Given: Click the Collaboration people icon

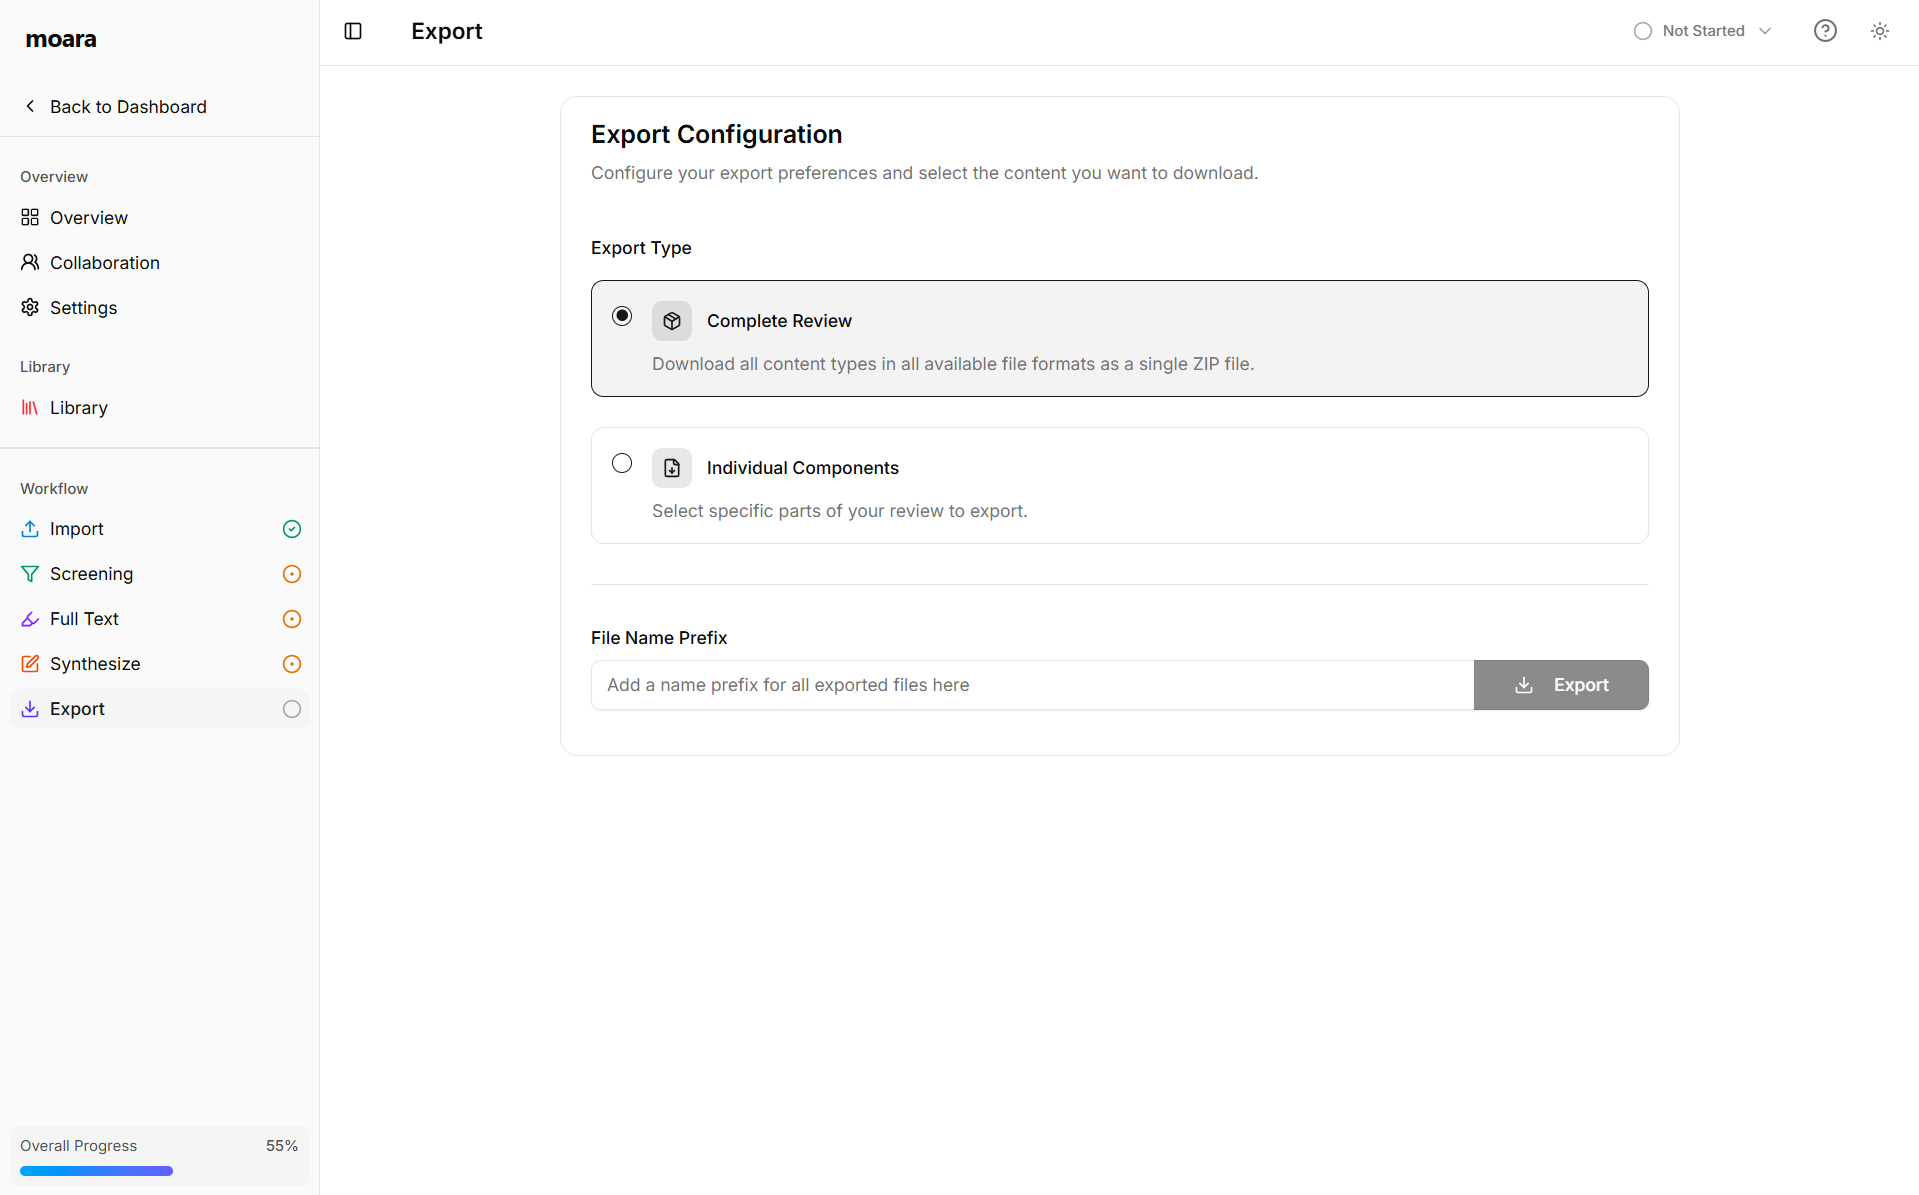Looking at the screenshot, I should pyautogui.click(x=29, y=262).
